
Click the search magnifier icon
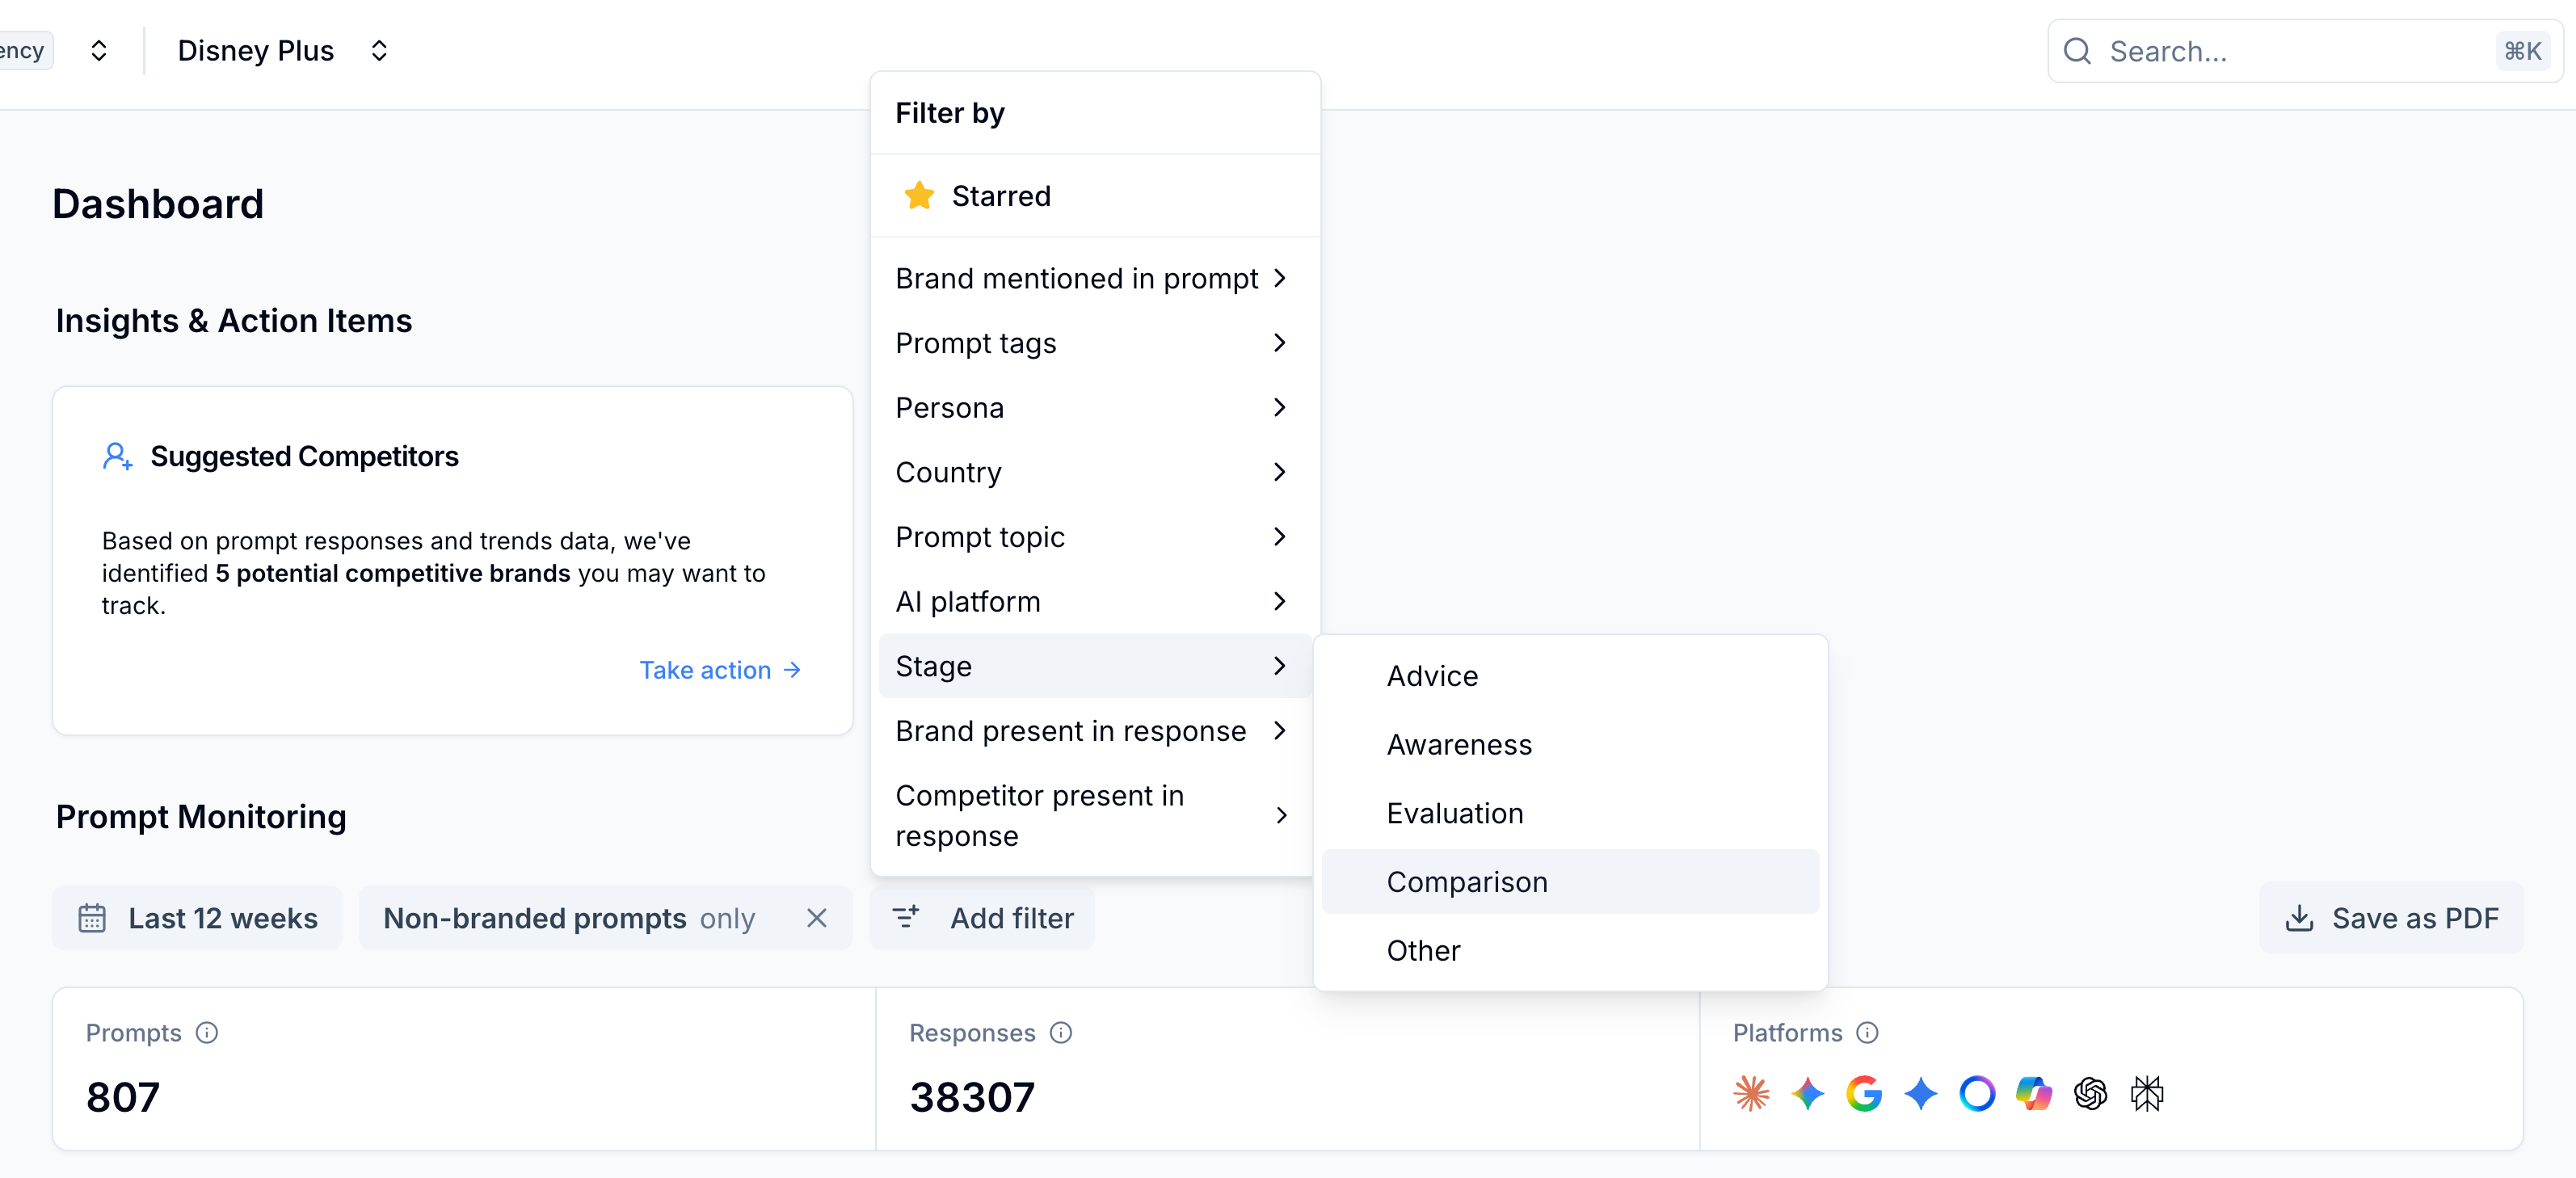point(2077,51)
